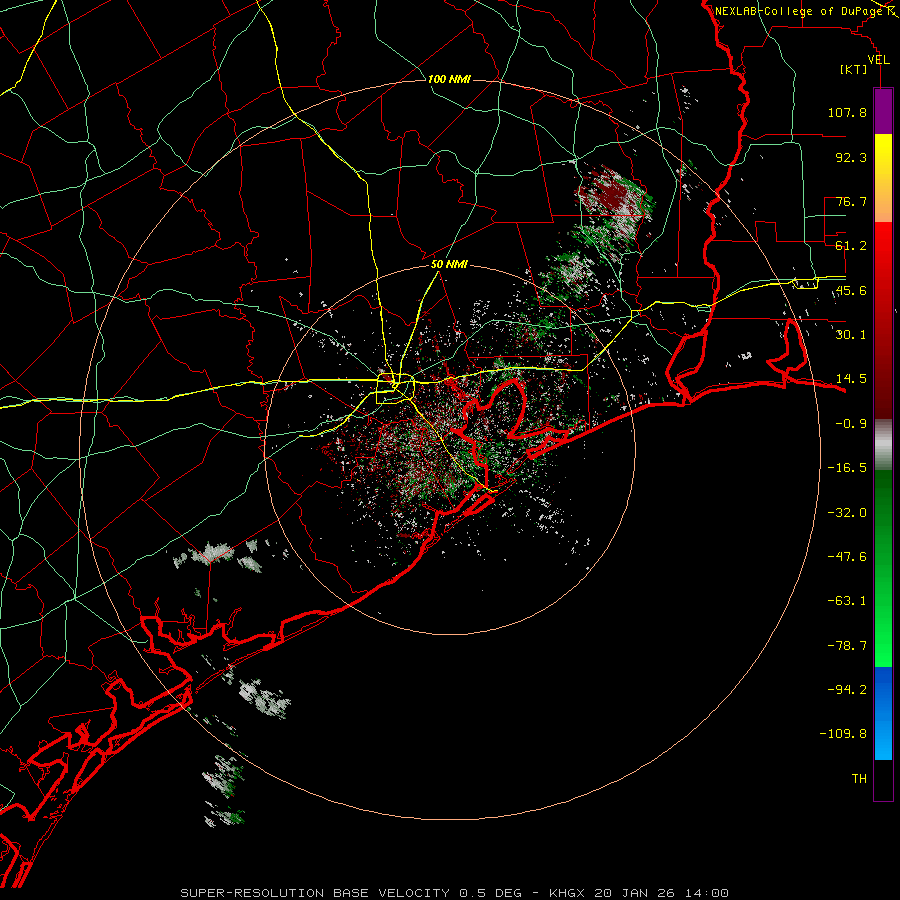Select the -0.9 scale label
Viewport: 900px width, 900px height.
pos(851,424)
